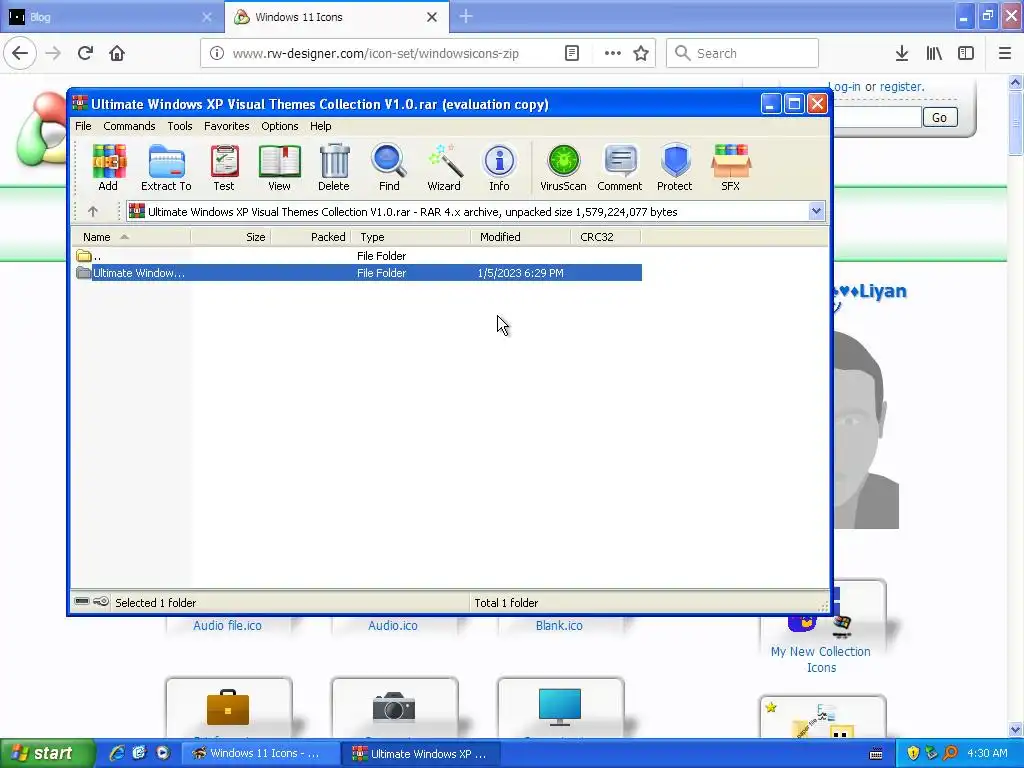Click the briefcase icon thumbnail
This screenshot has width=1024, height=768.
click(x=228, y=708)
